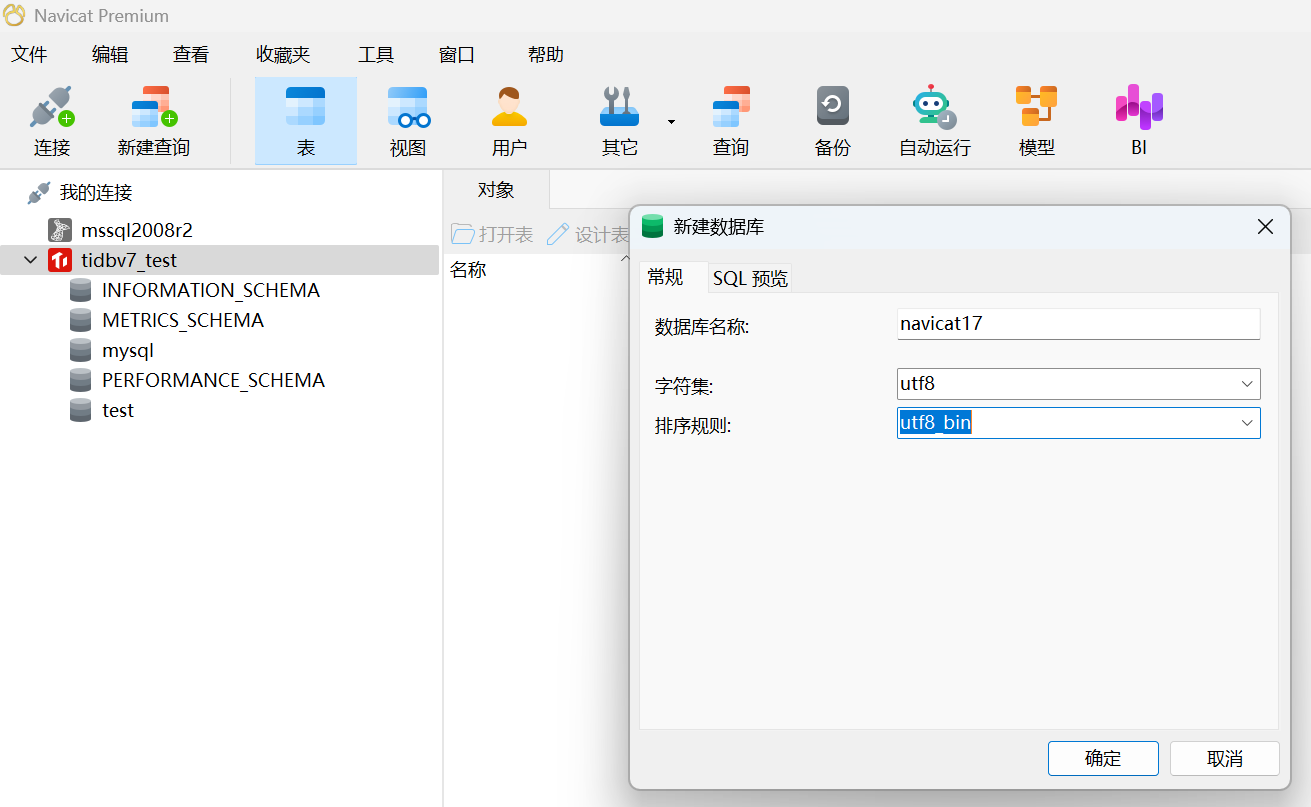Open the Backup (备份) toolbar icon
The height and width of the screenshot is (807, 1311).
click(833, 106)
